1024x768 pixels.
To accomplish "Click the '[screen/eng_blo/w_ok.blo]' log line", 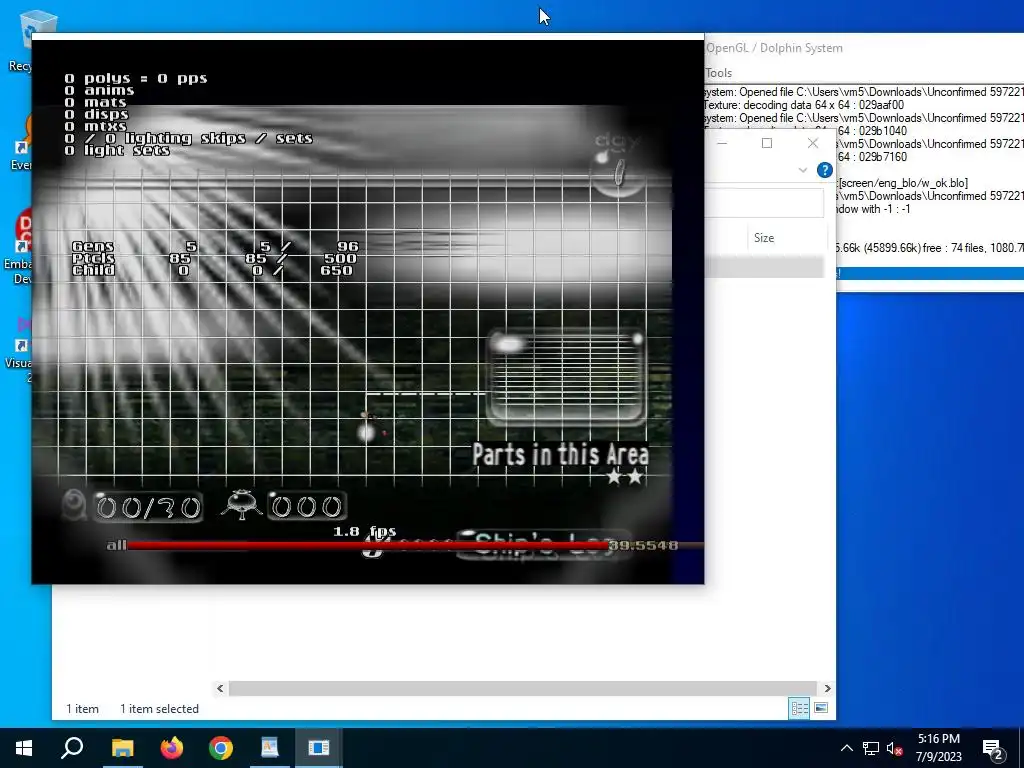I will tap(903, 183).
